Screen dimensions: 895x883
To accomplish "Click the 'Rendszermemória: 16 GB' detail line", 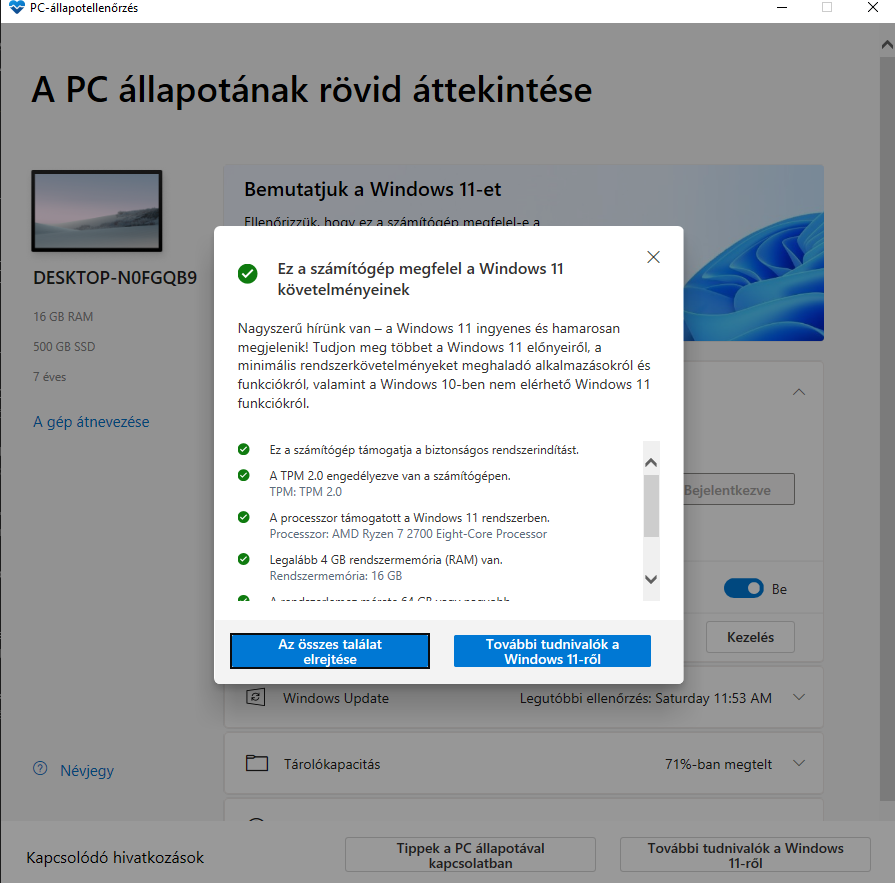I will (x=336, y=575).
